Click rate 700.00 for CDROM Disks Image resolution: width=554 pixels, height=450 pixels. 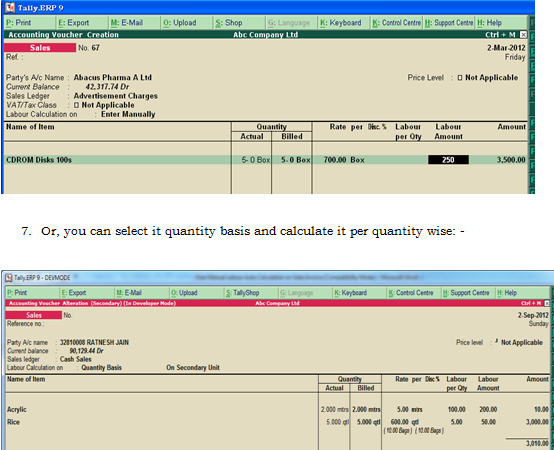tap(335, 160)
